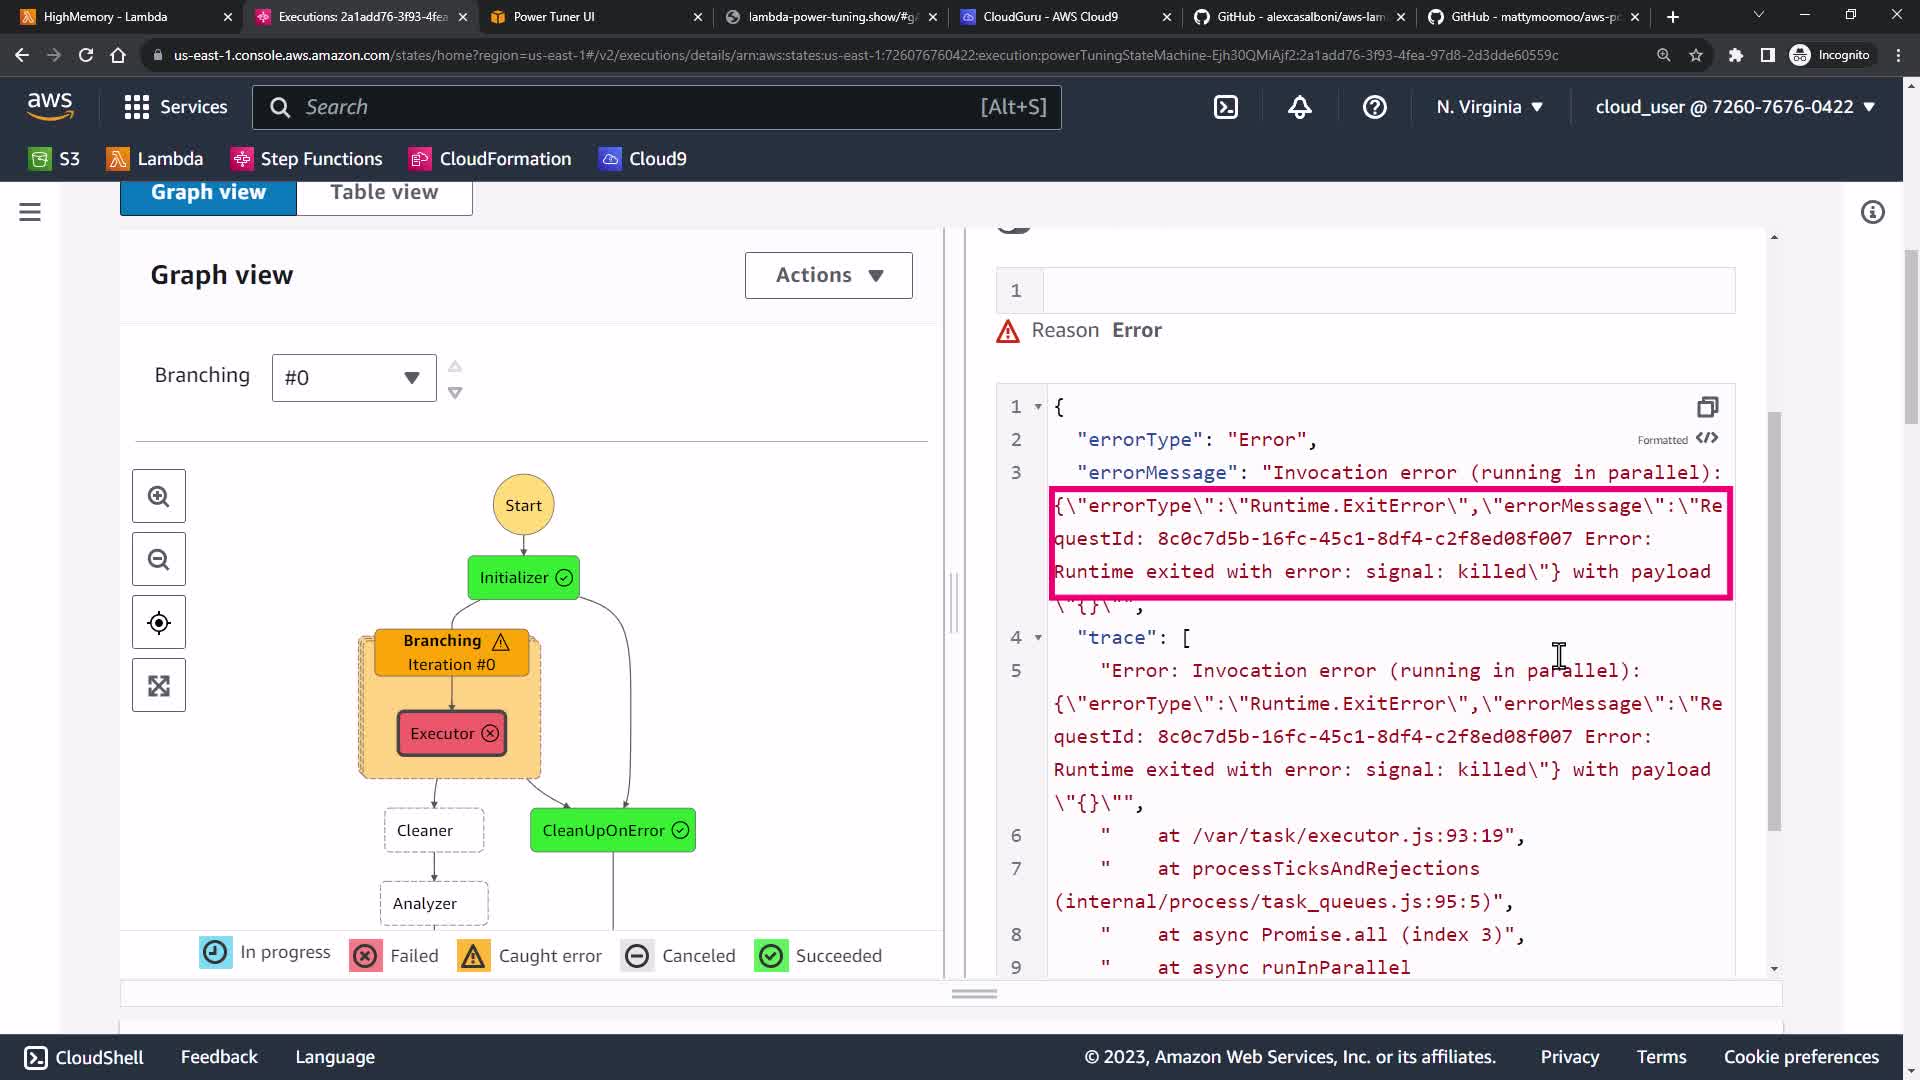Toggle Formatted code view icon

point(1707,438)
